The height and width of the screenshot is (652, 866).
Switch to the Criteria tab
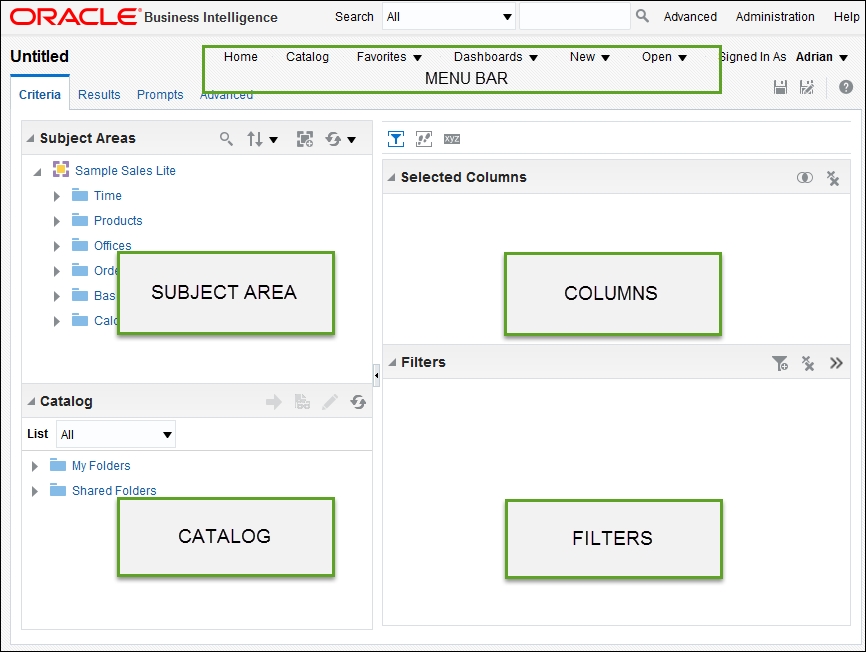coord(40,94)
